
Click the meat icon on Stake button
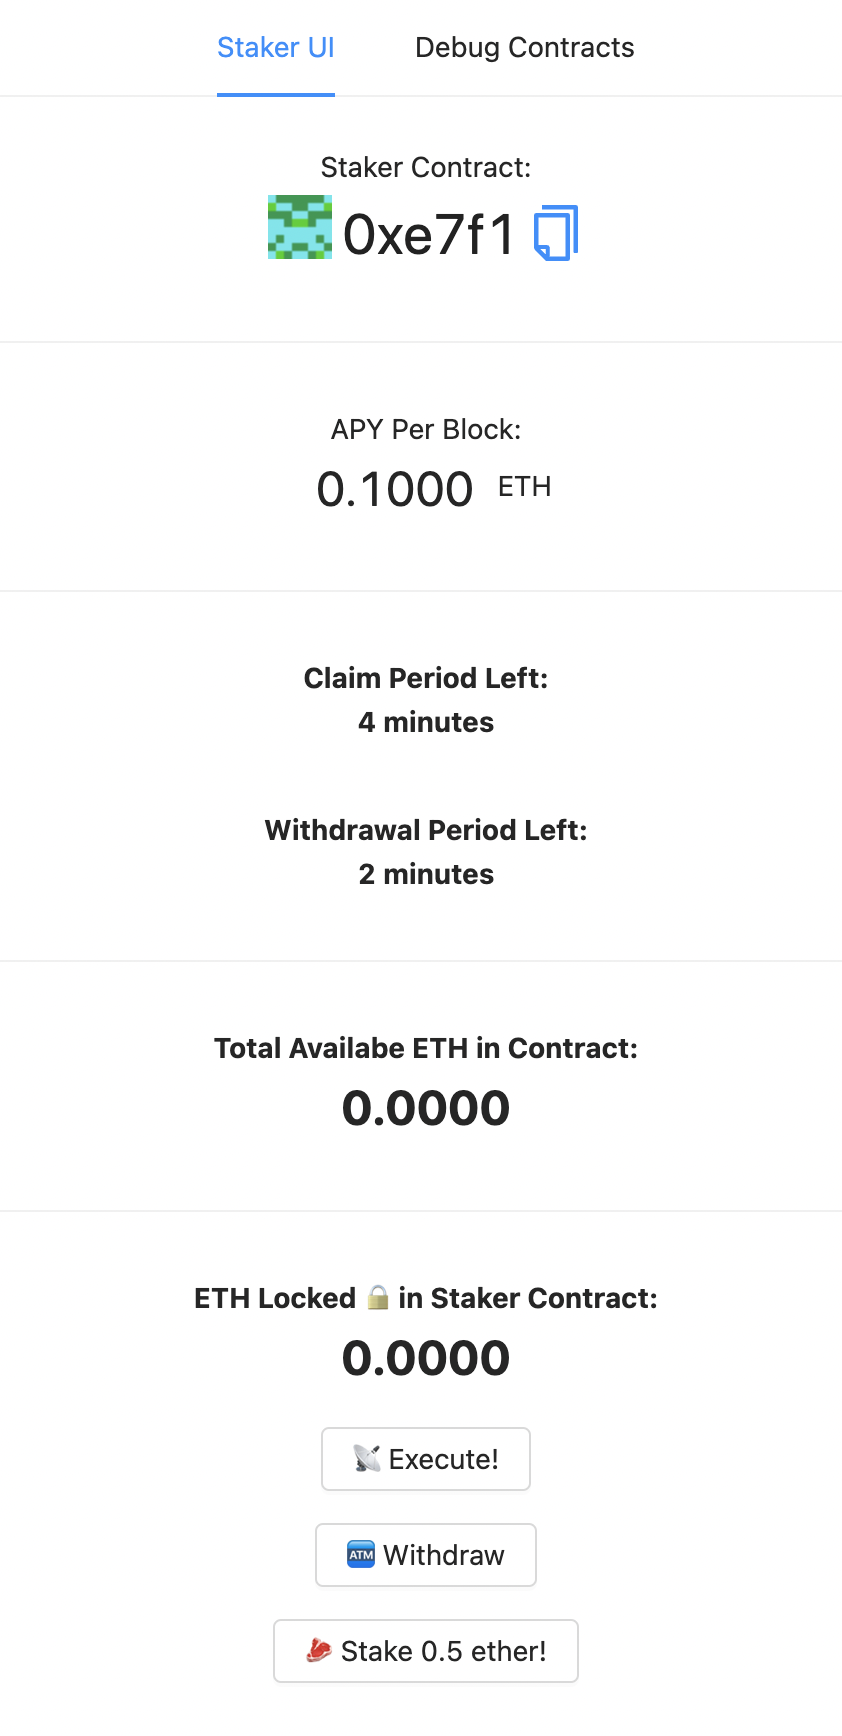(x=319, y=1651)
